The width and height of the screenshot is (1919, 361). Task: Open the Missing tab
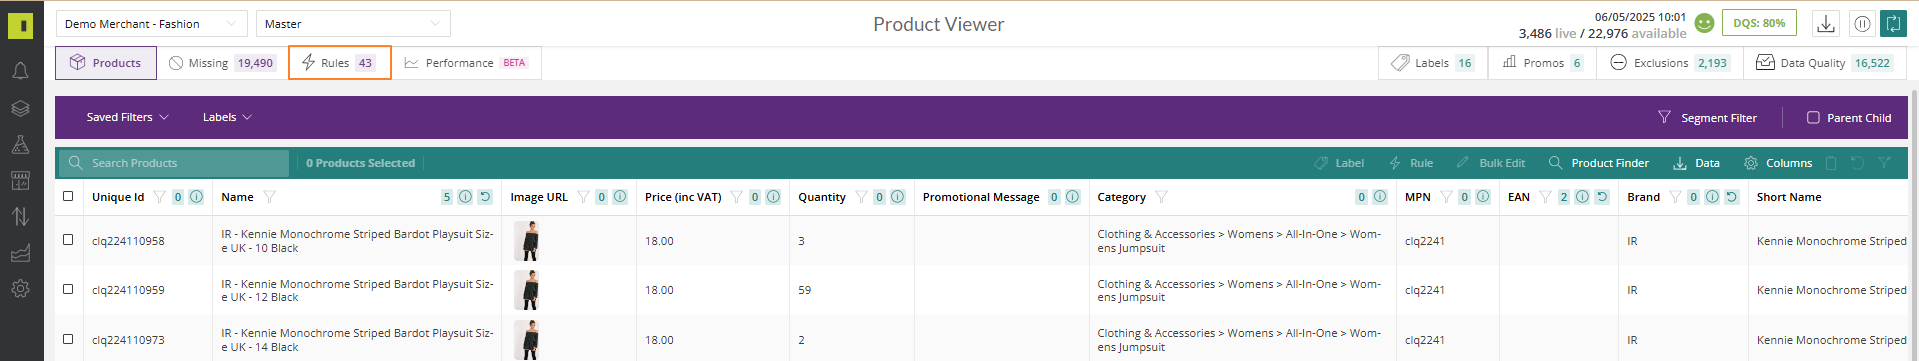(222, 62)
